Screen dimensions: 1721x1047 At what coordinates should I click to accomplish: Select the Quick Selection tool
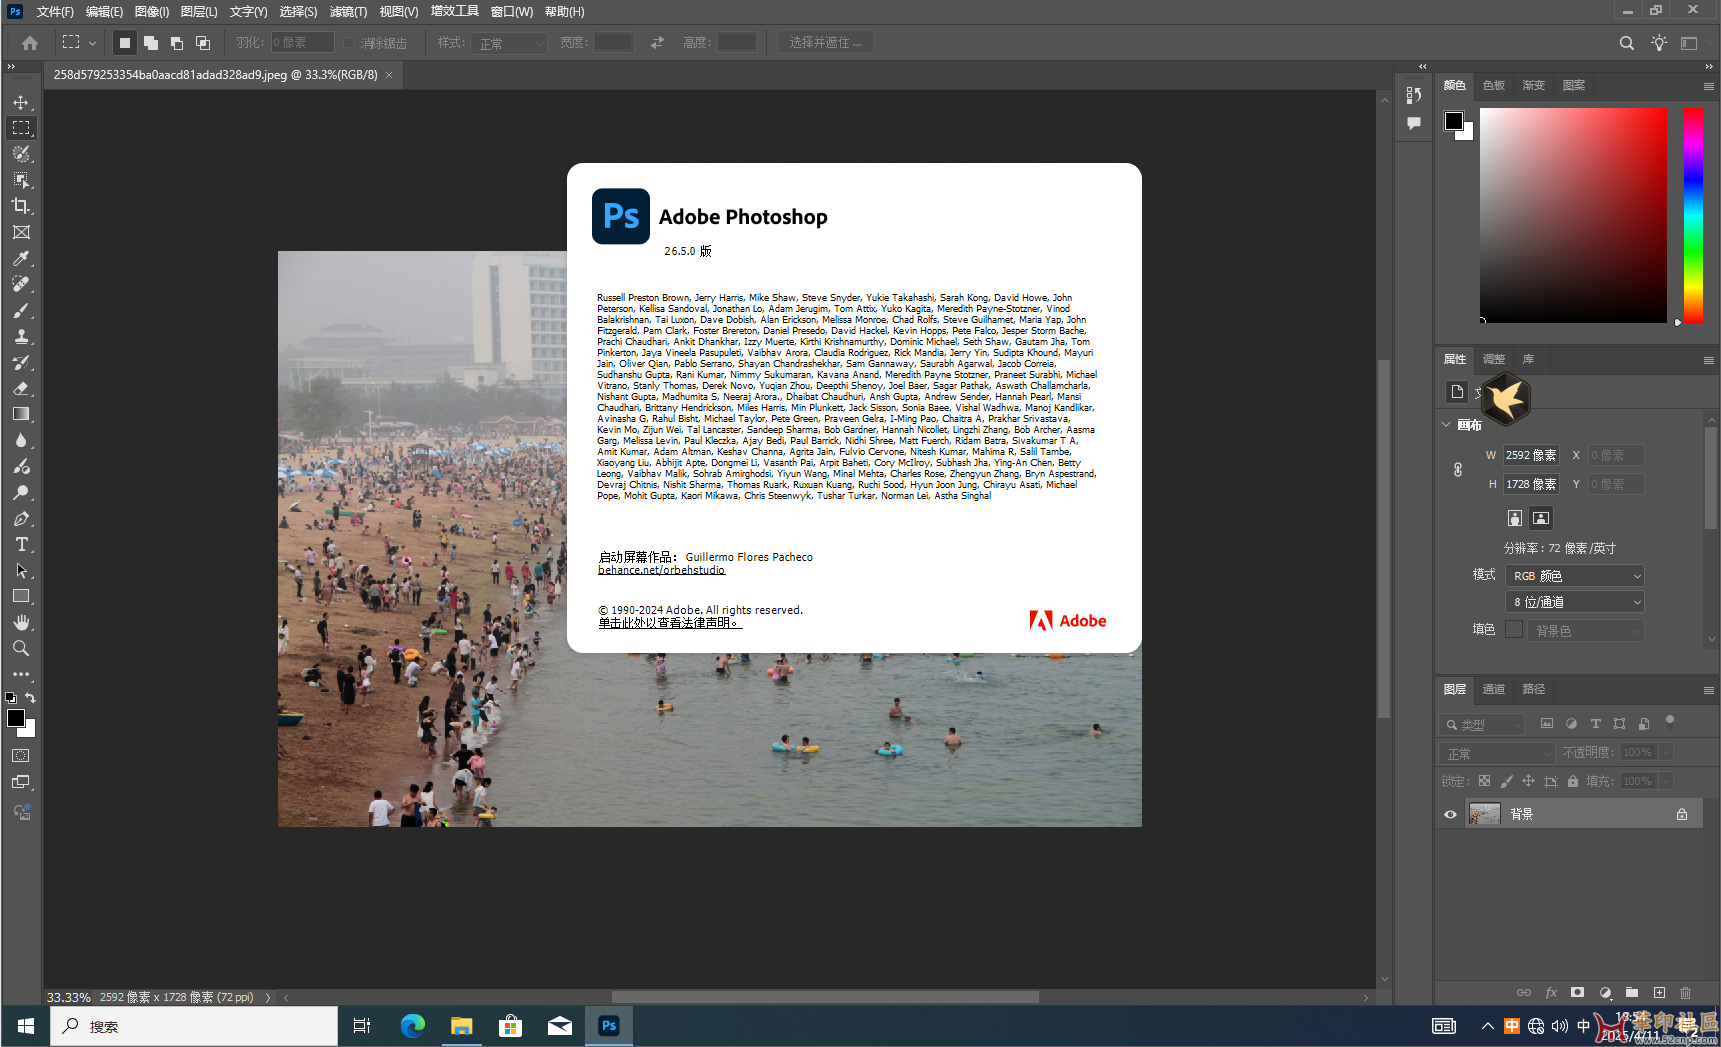click(x=21, y=154)
